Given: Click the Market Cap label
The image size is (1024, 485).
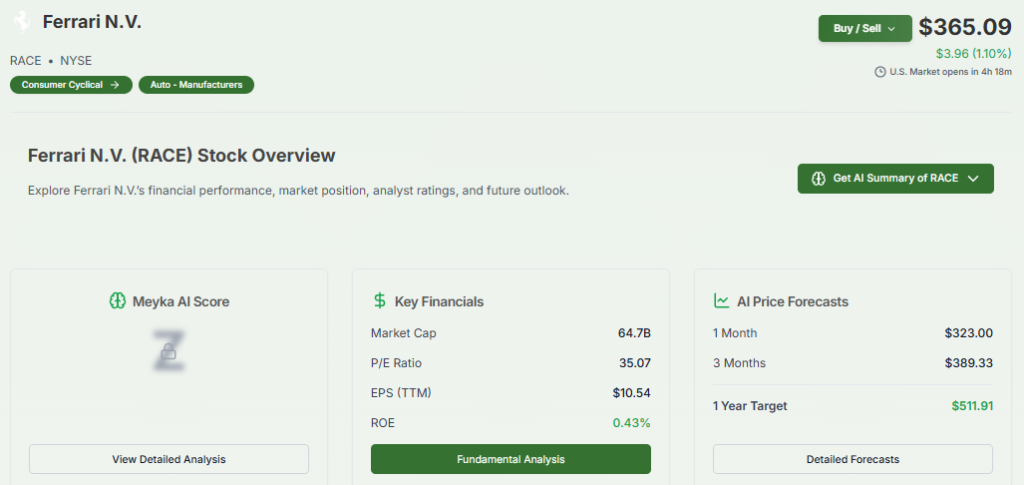Looking at the screenshot, I should [x=404, y=334].
